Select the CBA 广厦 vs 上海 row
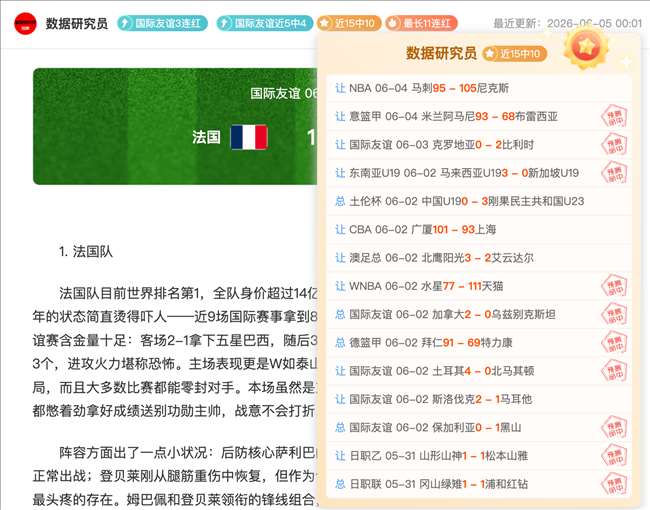This screenshot has width=650, height=510. pos(479,229)
